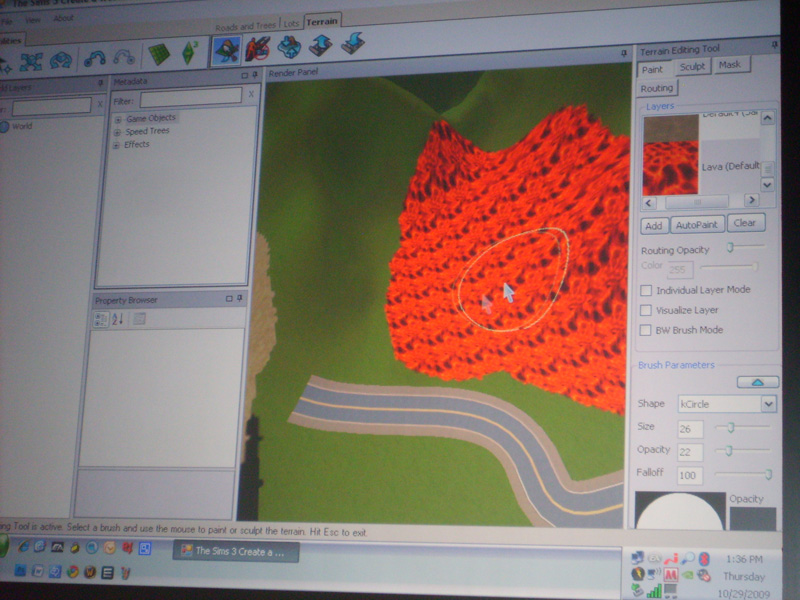This screenshot has height=600, width=800.
Task: Switch to the Terrain tab
Action: pyautogui.click(x=322, y=21)
